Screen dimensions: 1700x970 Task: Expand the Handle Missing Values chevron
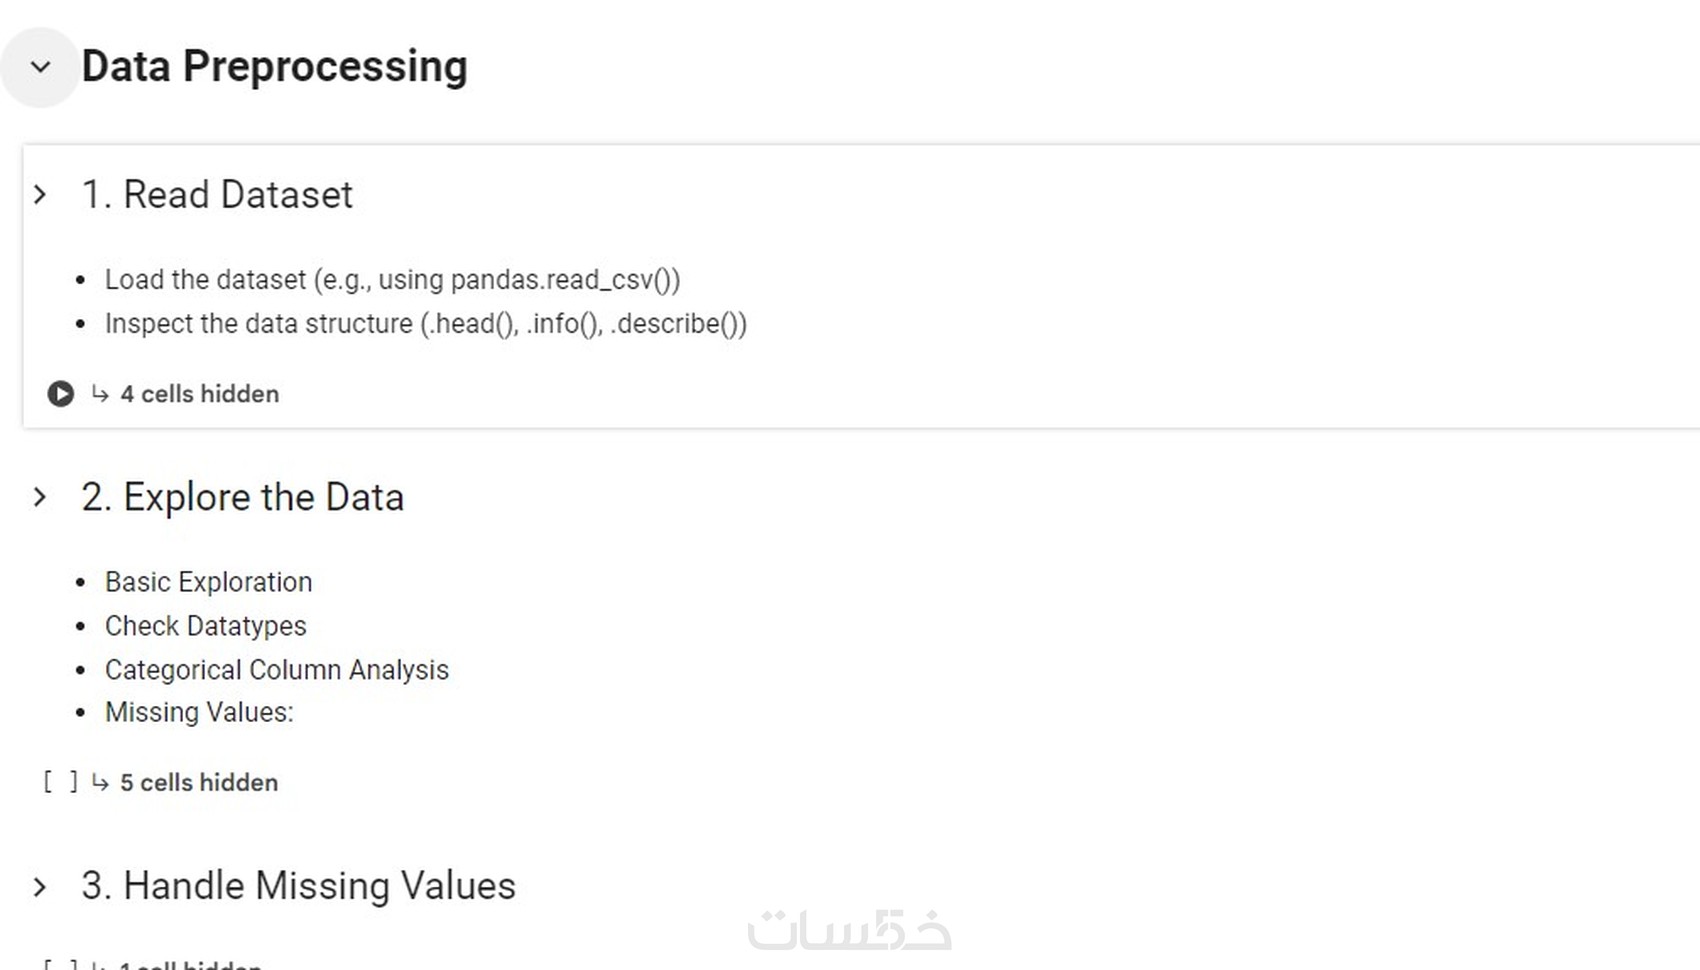point(40,887)
